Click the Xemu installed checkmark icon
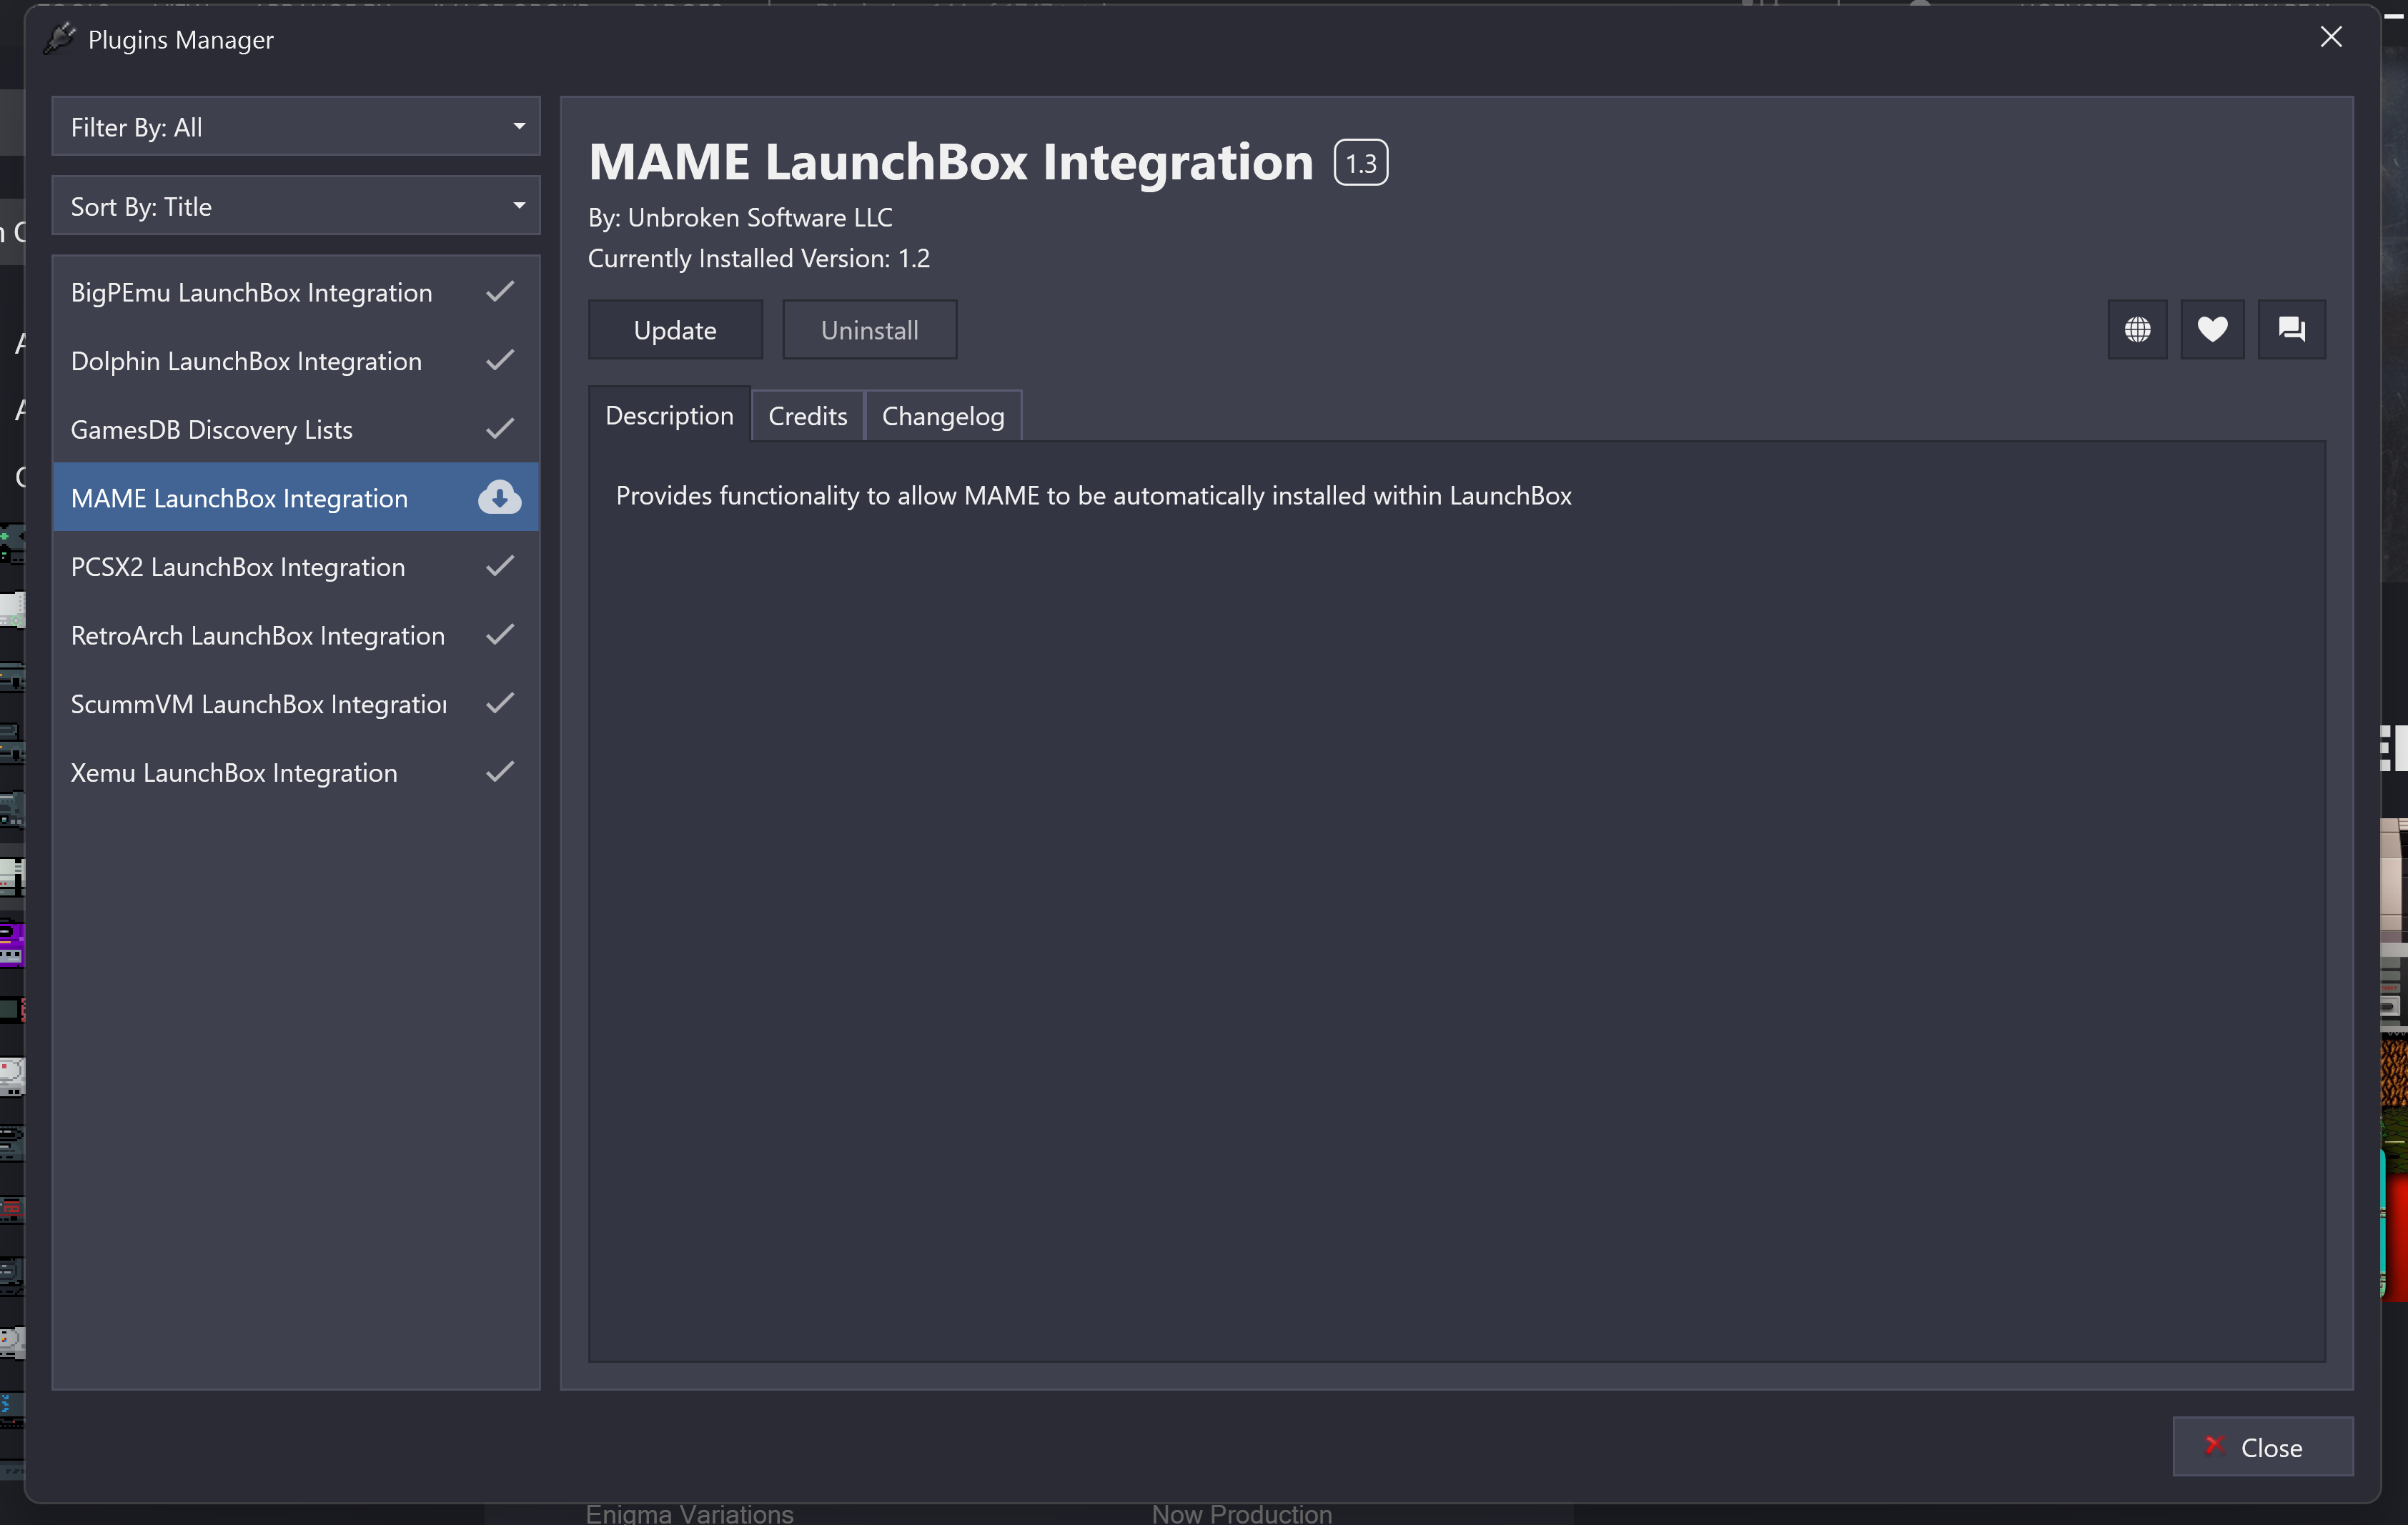Viewport: 2408px width, 1525px height. pyautogui.click(x=500, y=771)
